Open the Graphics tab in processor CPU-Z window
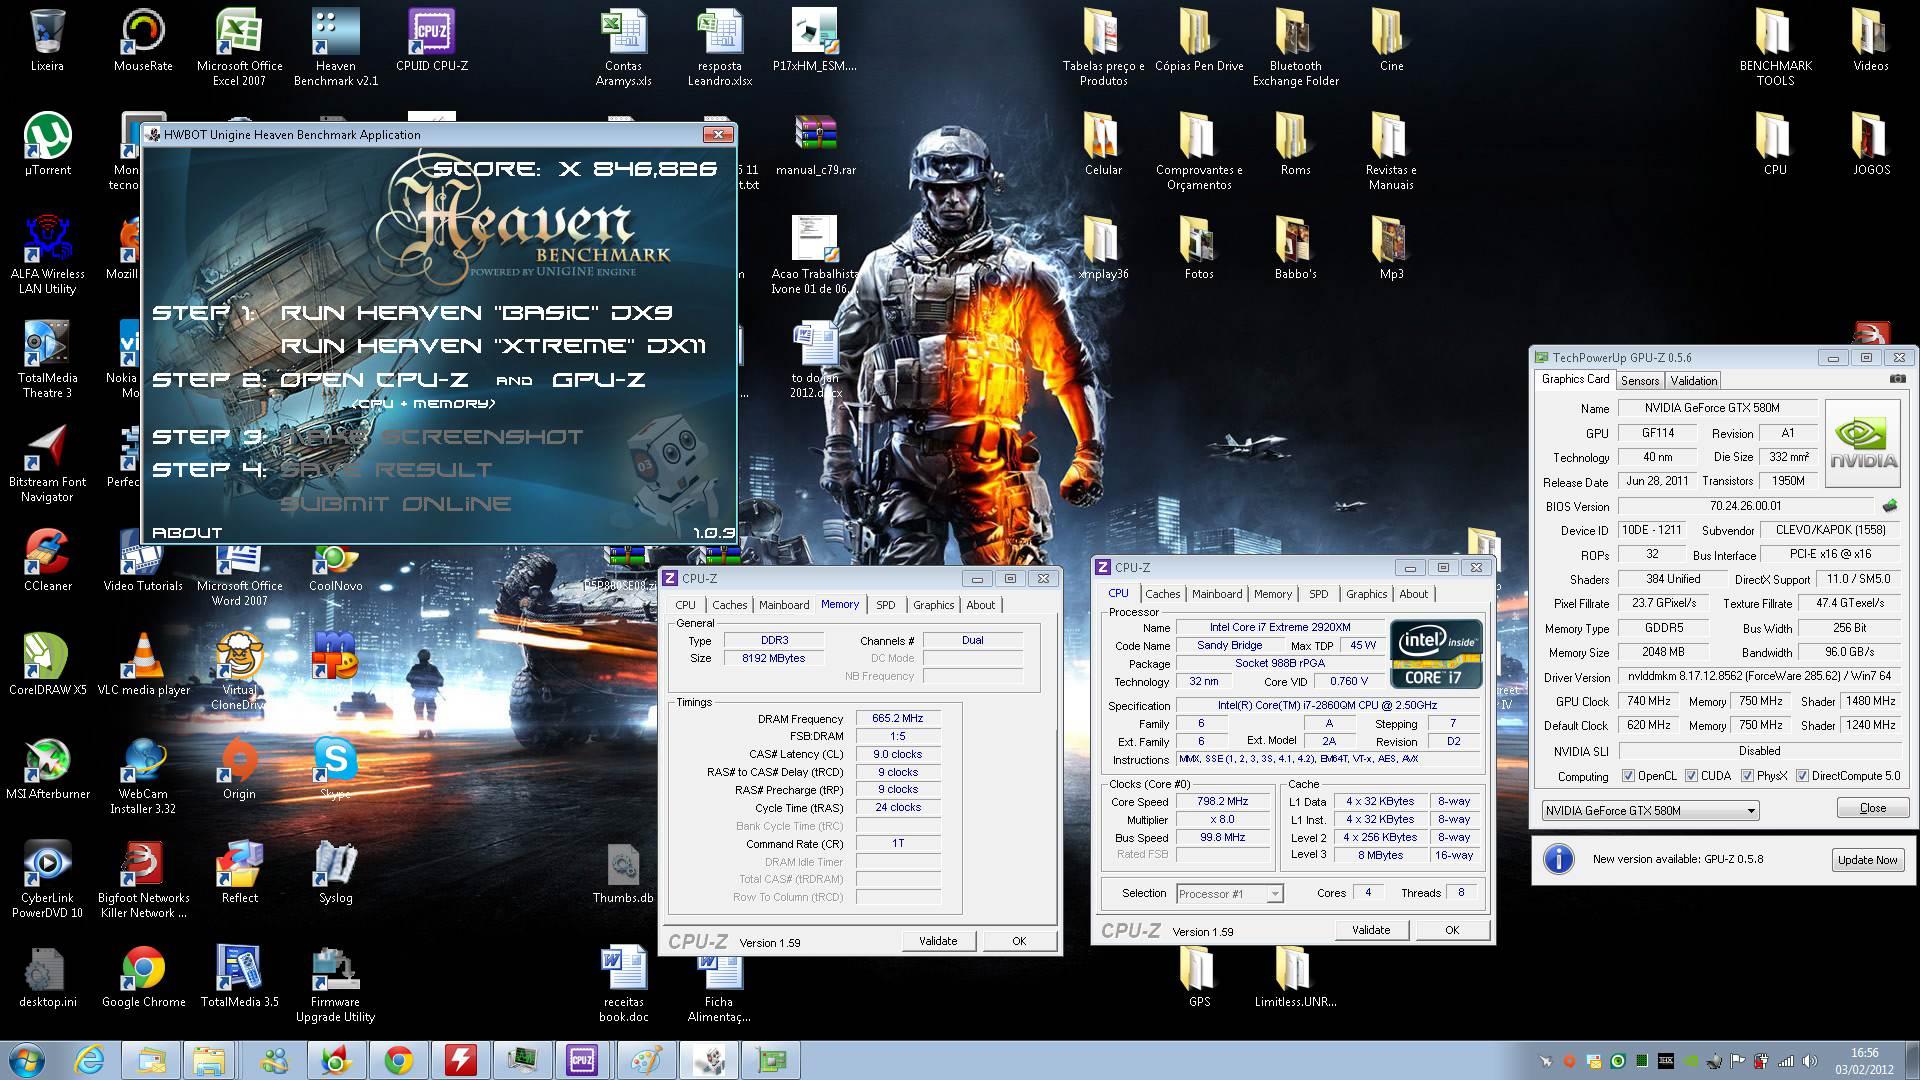The width and height of the screenshot is (1920, 1080). tap(1366, 594)
